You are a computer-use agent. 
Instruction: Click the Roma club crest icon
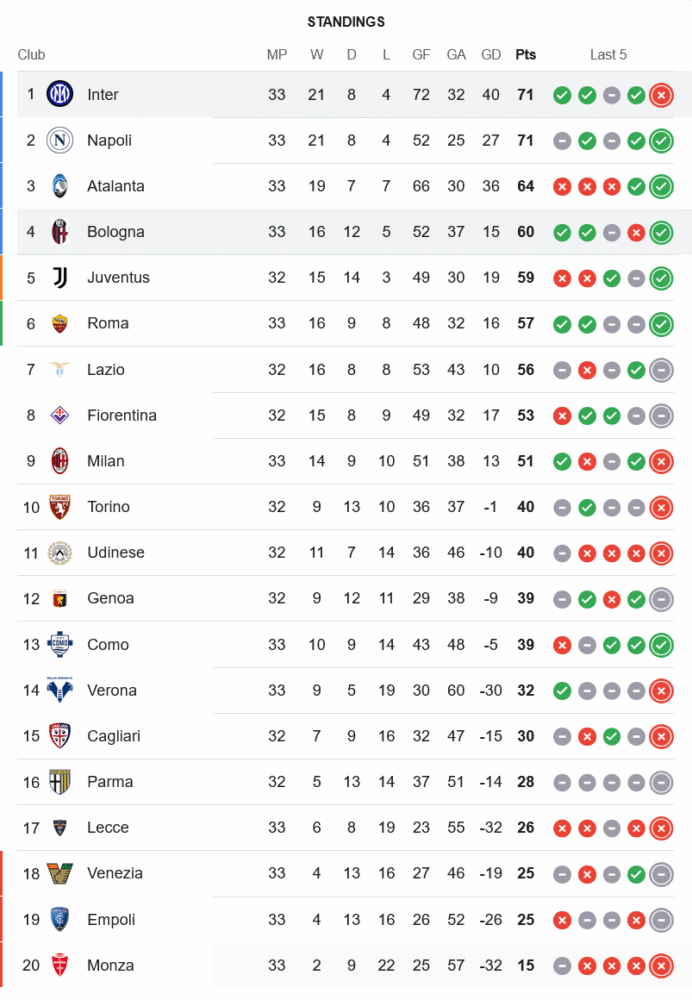[60, 323]
